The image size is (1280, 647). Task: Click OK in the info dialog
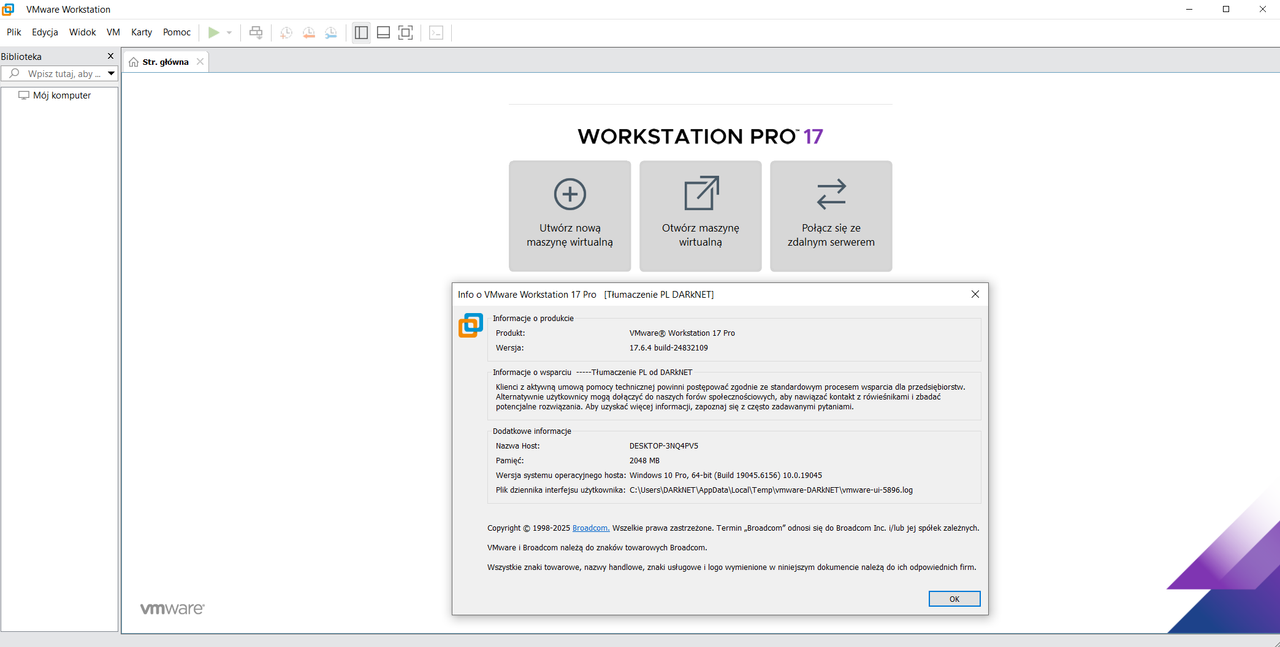tap(954, 599)
